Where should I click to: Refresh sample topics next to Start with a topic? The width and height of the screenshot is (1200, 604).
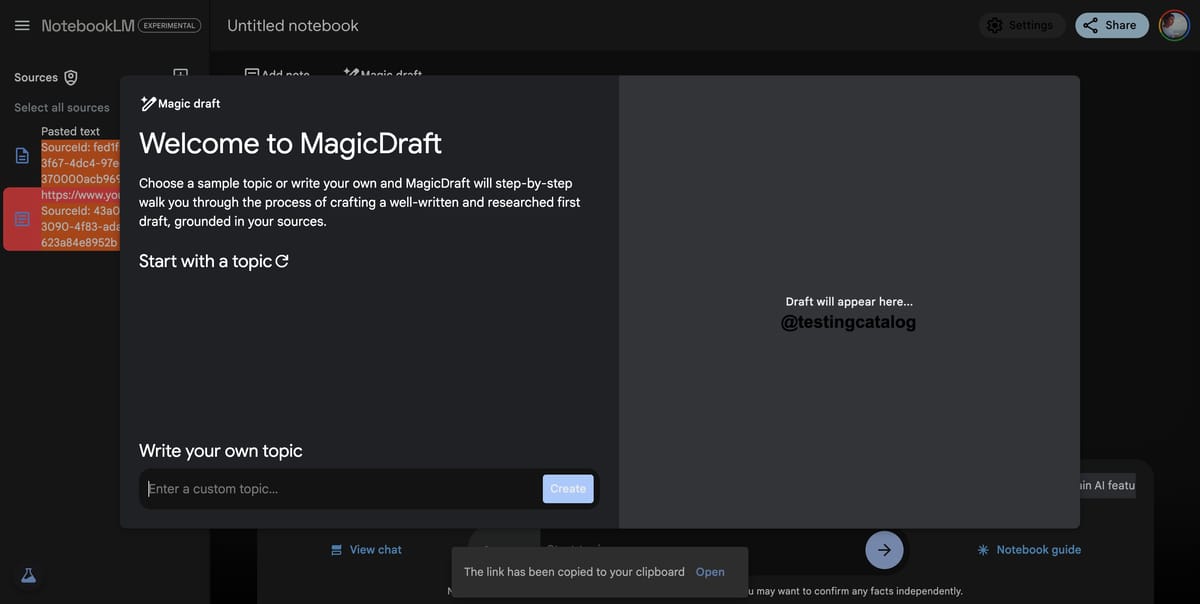tap(282, 261)
